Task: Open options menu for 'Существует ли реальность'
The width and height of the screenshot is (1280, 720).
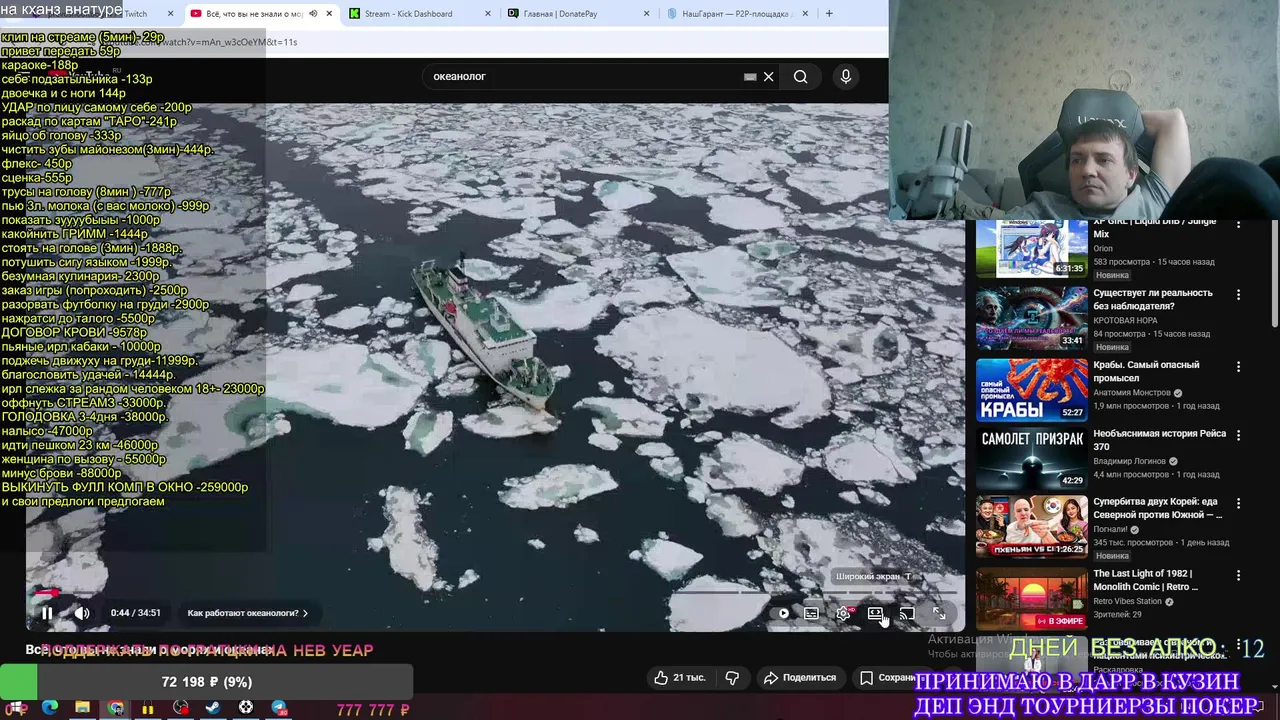Action: [x=1238, y=295]
